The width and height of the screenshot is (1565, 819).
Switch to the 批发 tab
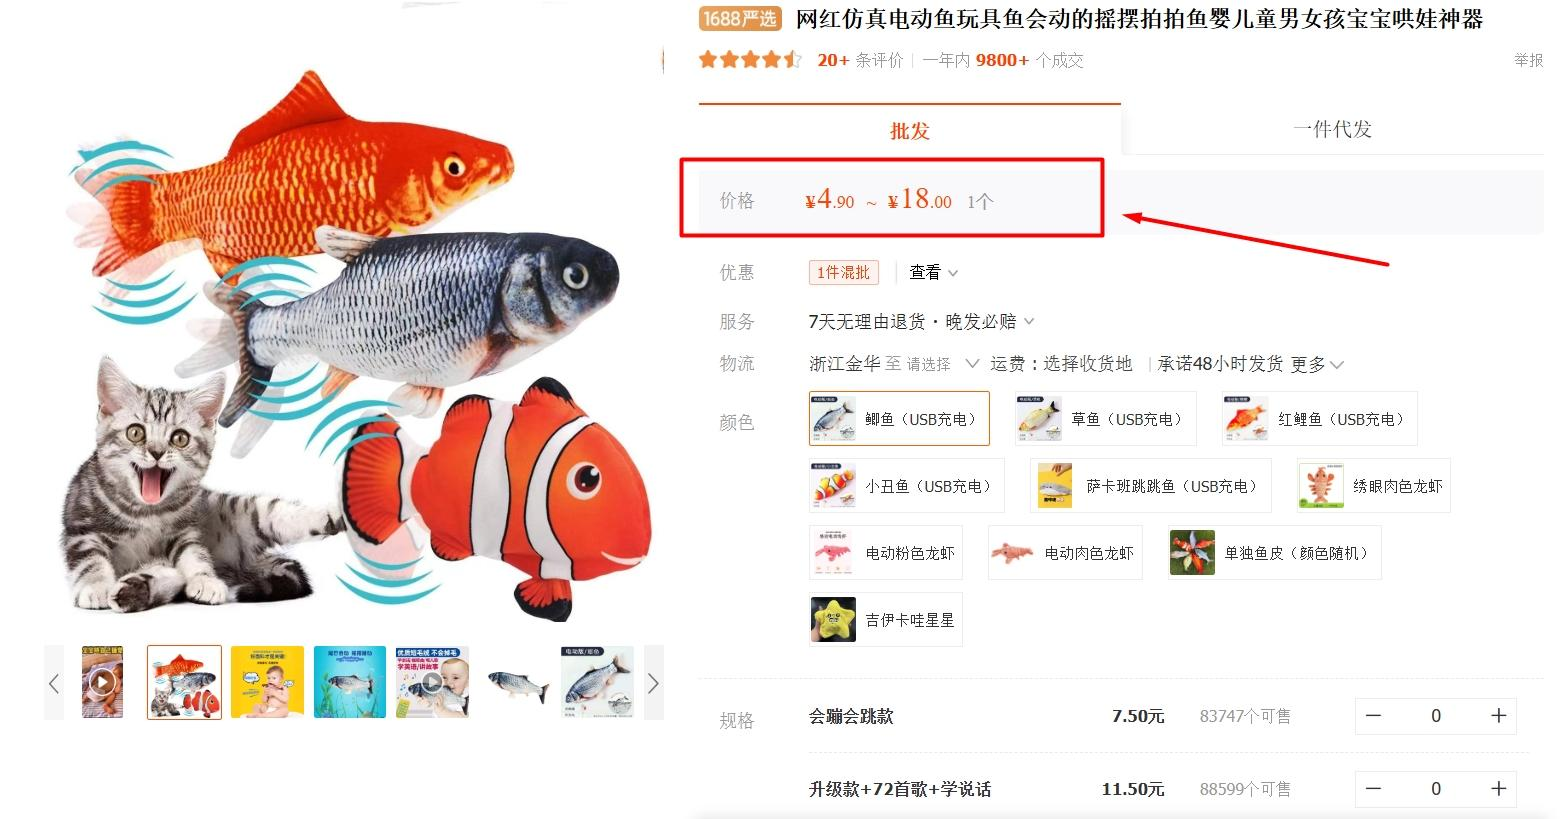pyautogui.click(x=910, y=130)
